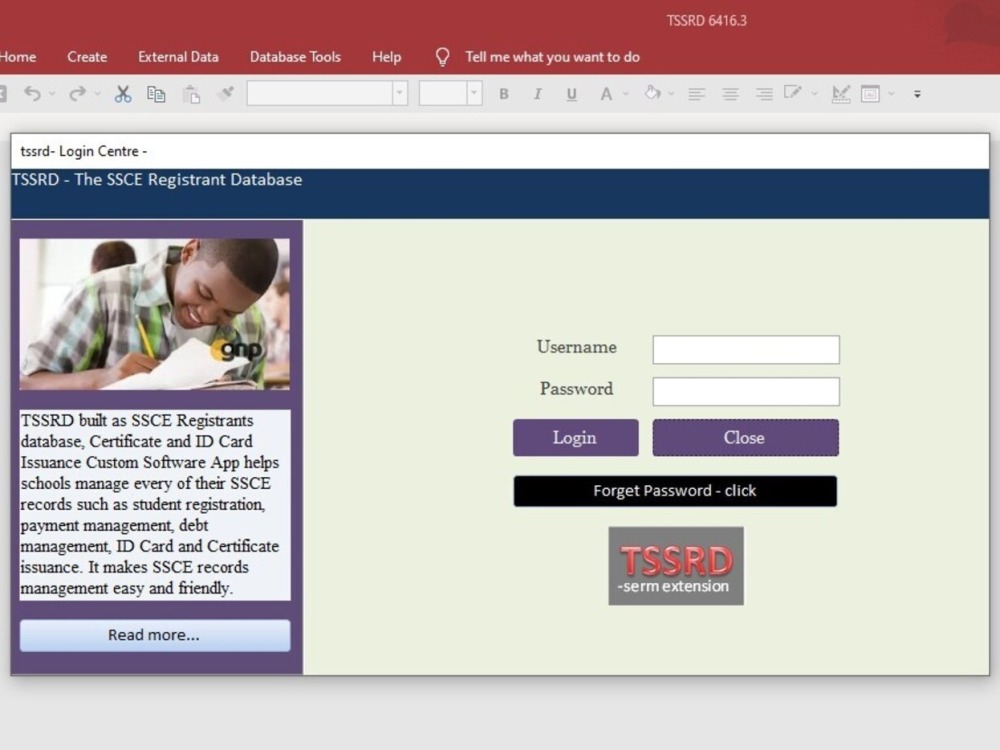Screen dimensions: 1000x750
Task: Click Tell me what you want to do
Action: [552, 57]
